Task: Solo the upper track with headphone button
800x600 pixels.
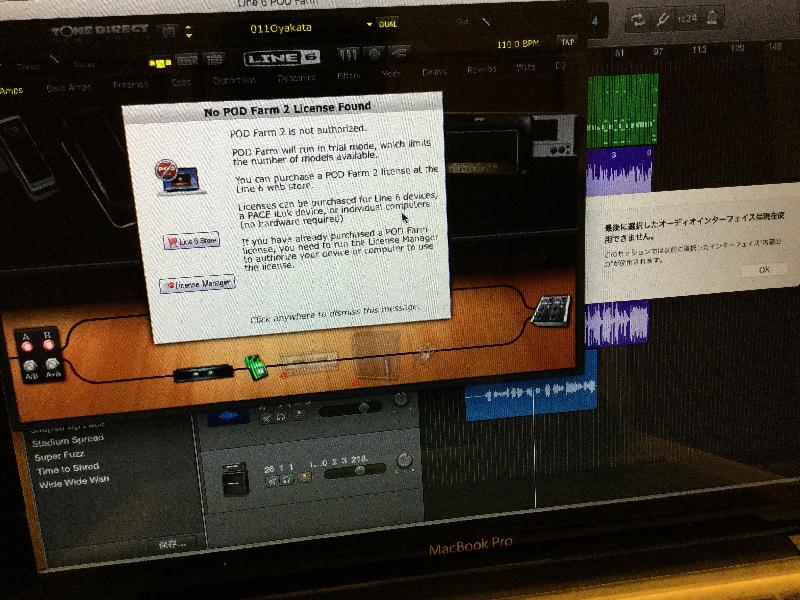Action: pos(281,418)
